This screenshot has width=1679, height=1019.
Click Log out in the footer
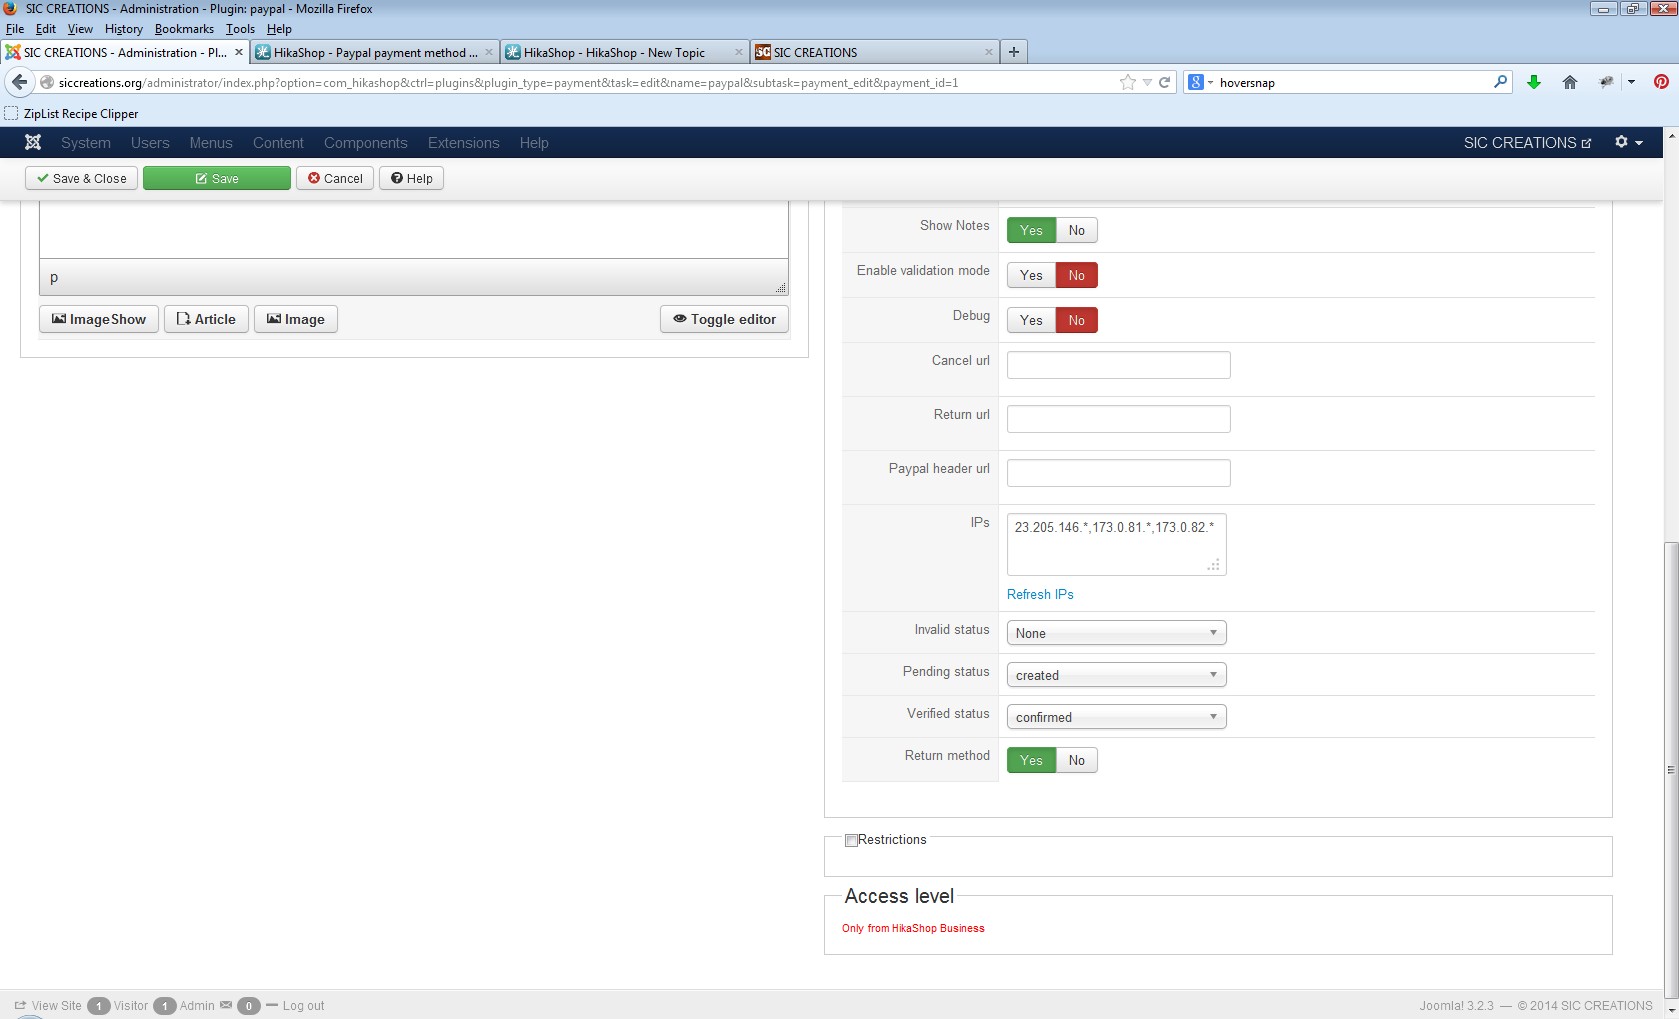(x=303, y=1005)
